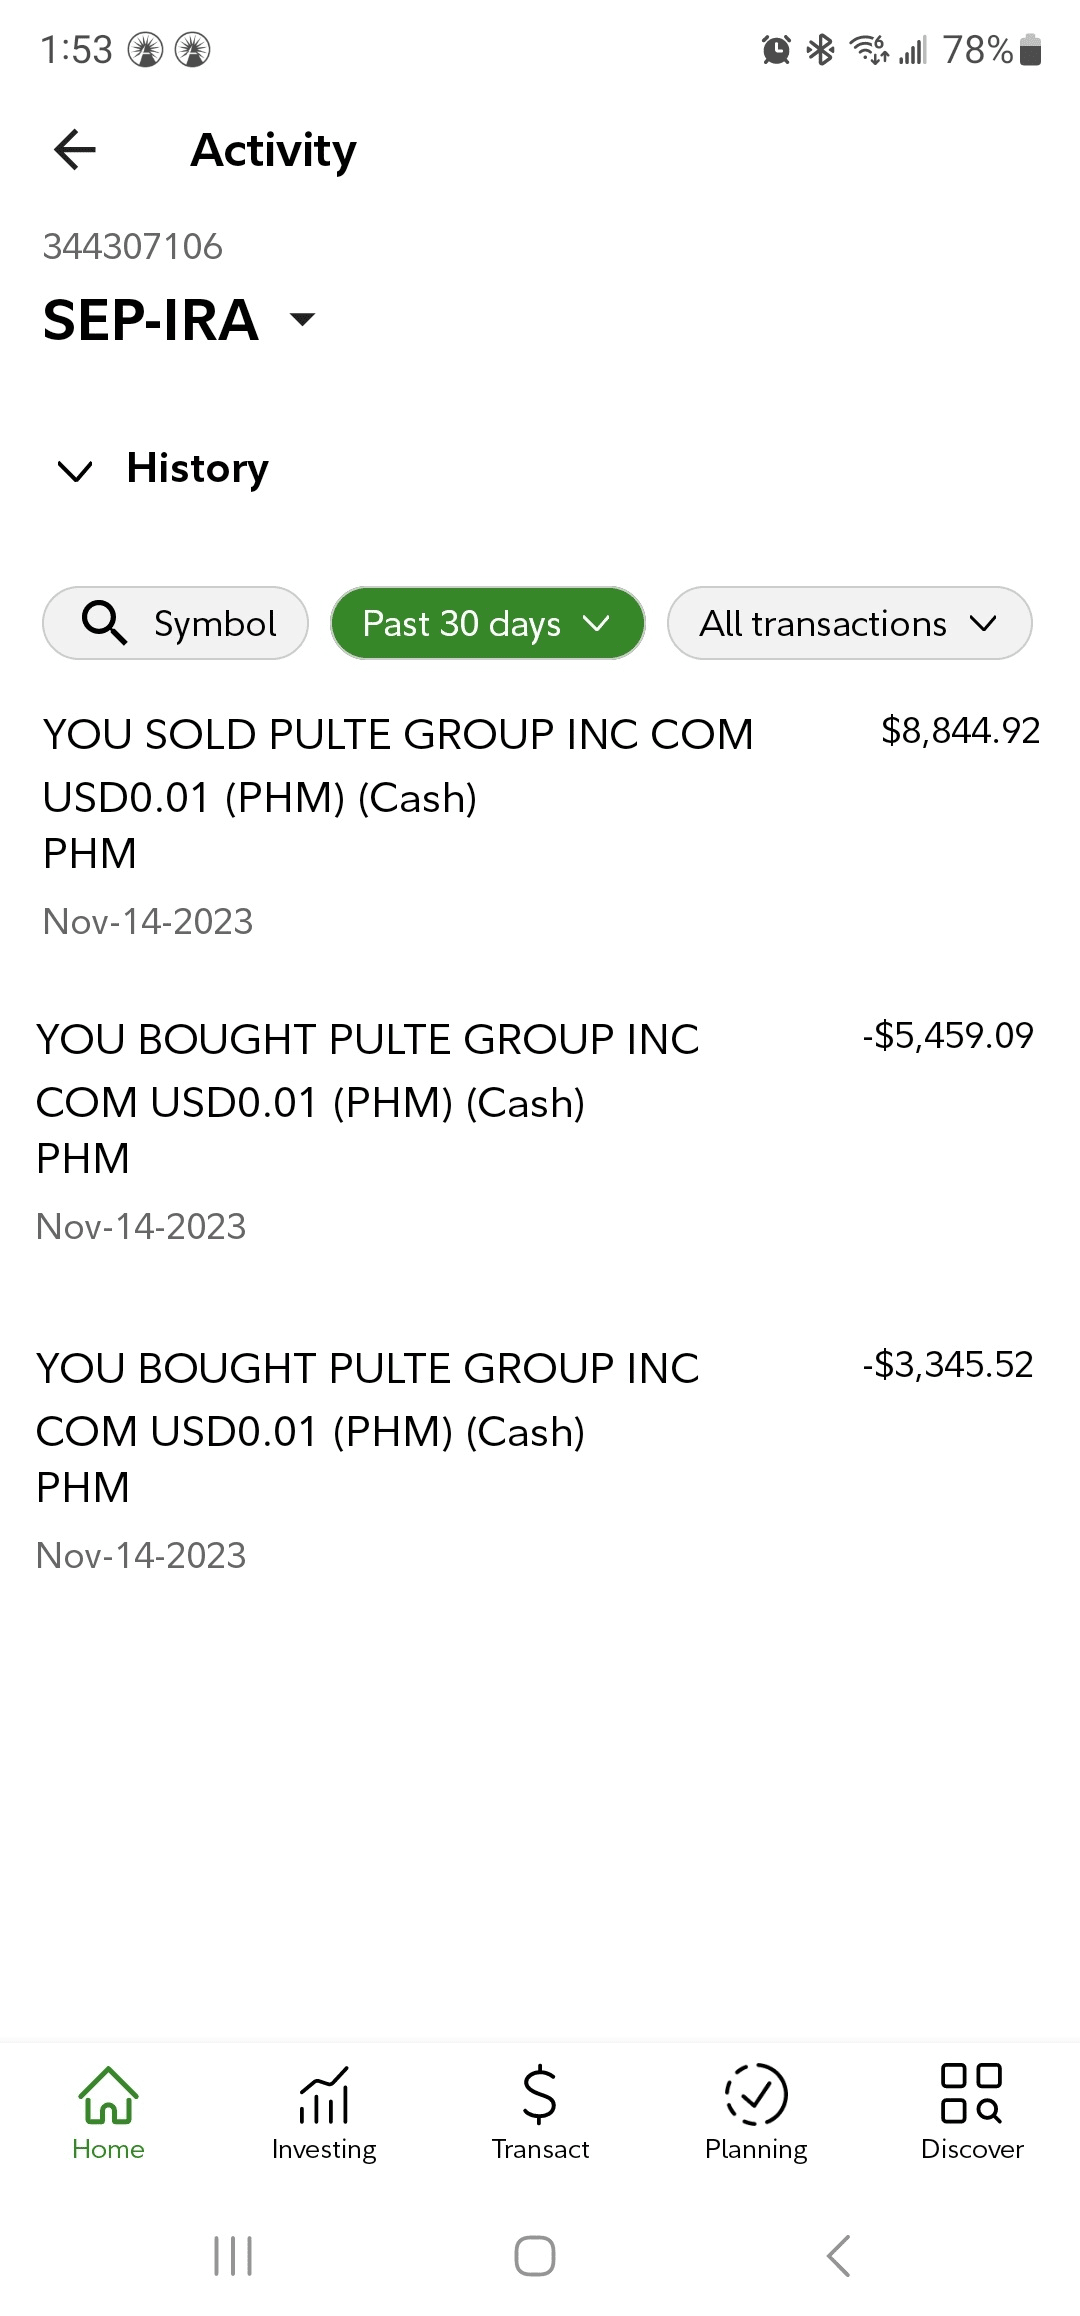Open the Investing chart icon
The image size is (1080, 2316).
(x=324, y=2094)
